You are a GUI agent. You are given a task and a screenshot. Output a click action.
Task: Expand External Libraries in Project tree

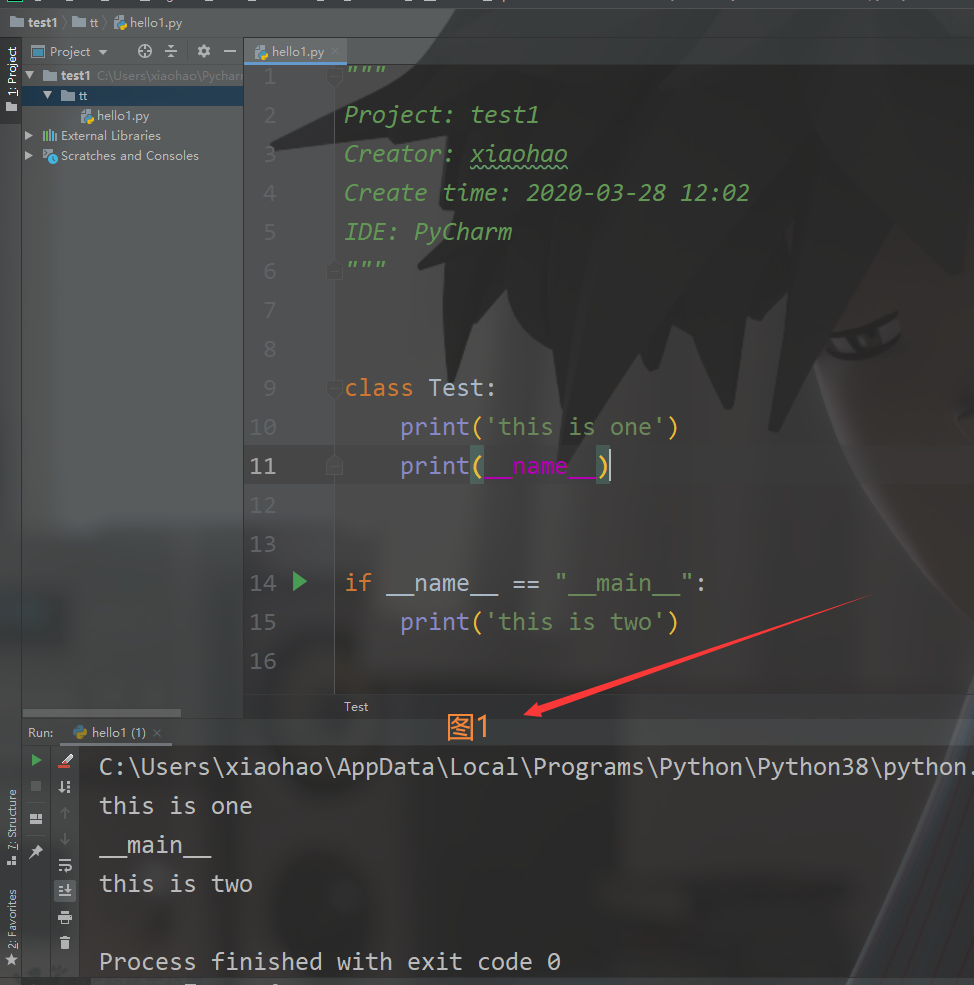click(30, 135)
